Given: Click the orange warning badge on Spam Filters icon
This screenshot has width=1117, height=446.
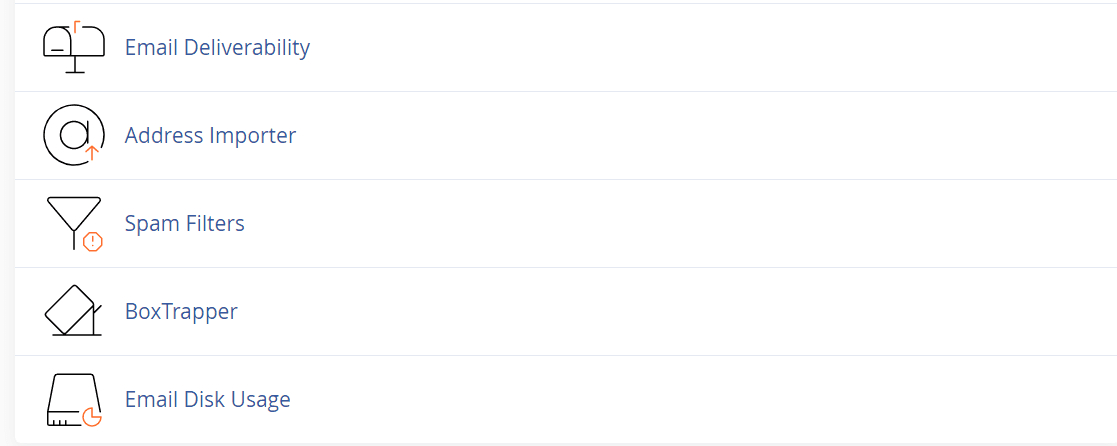Looking at the screenshot, I should 93,241.
